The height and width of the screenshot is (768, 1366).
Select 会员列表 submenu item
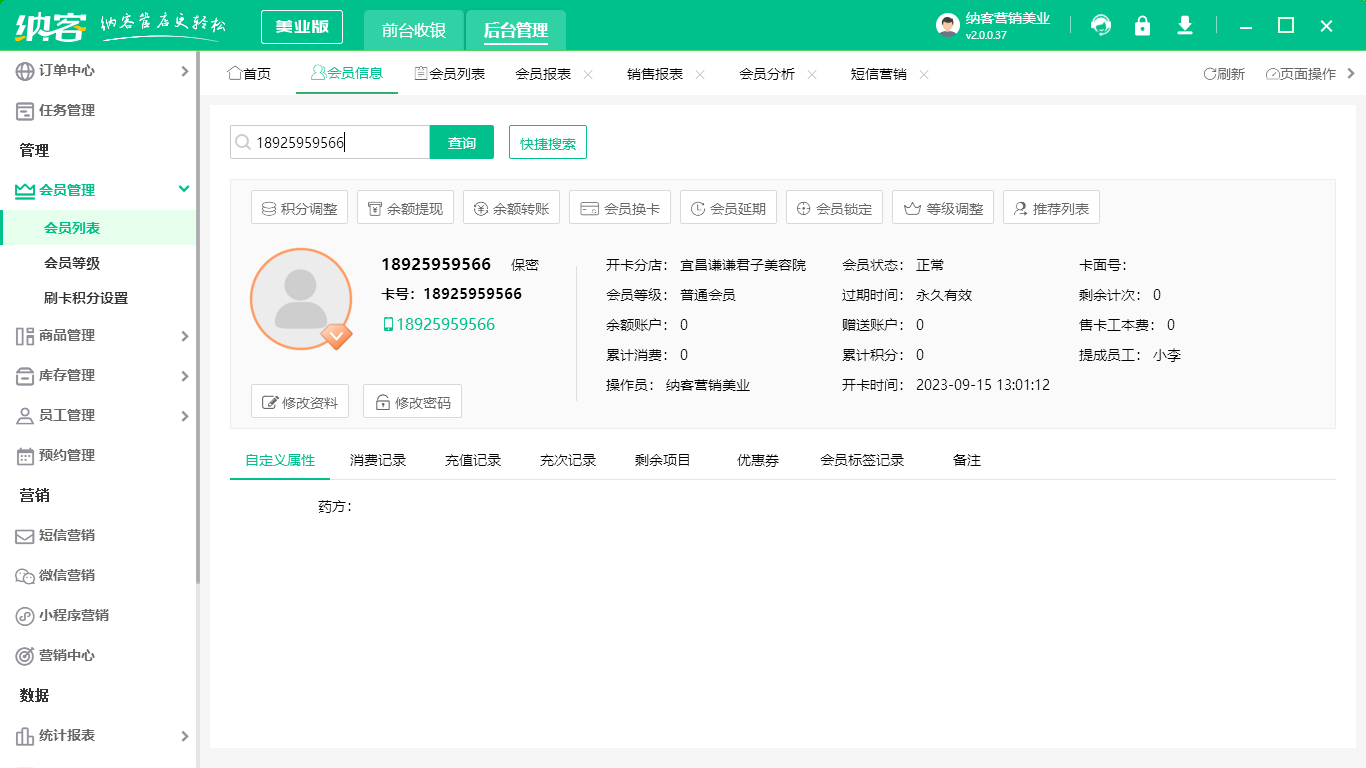(x=98, y=228)
